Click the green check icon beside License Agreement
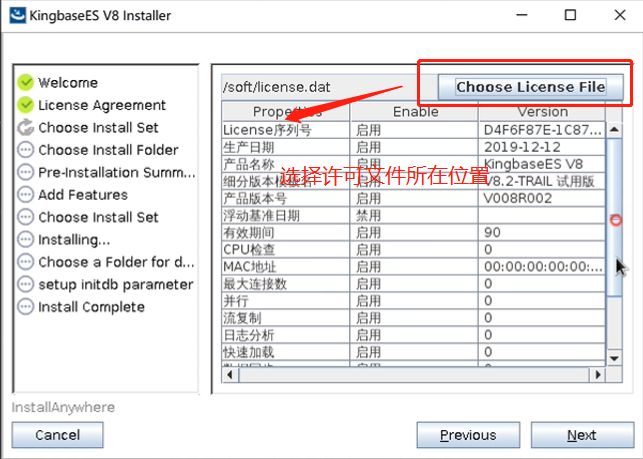Screen dimensions: 643x459 (25, 105)
